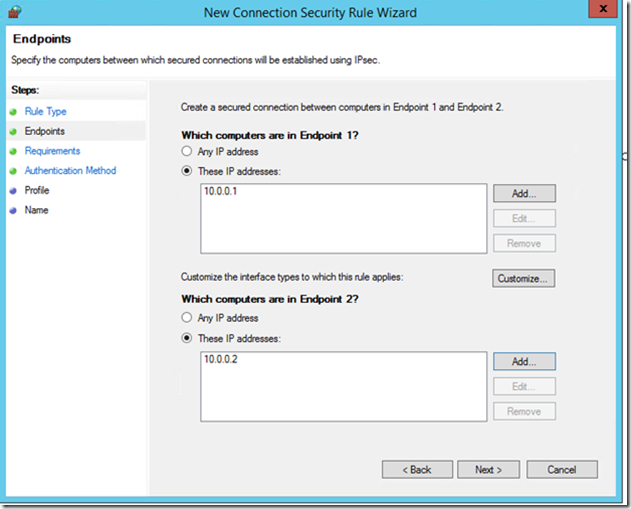Continue with the Next button
This screenshot has height=509, width=631.
coord(489,470)
